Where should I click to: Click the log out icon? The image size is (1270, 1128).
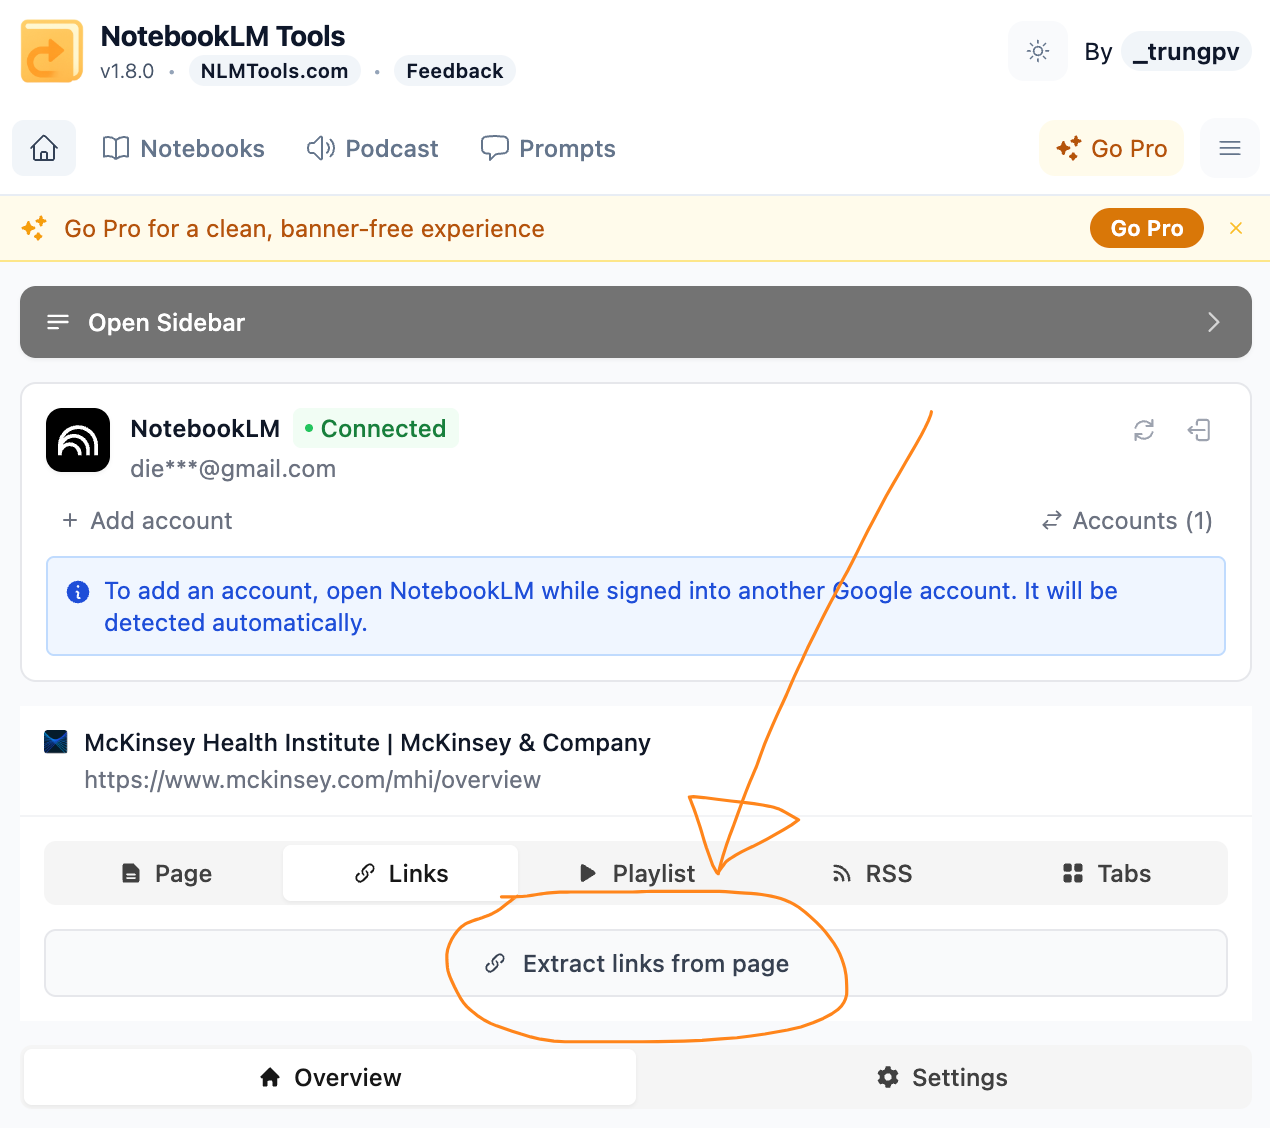tap(1199, 430)
